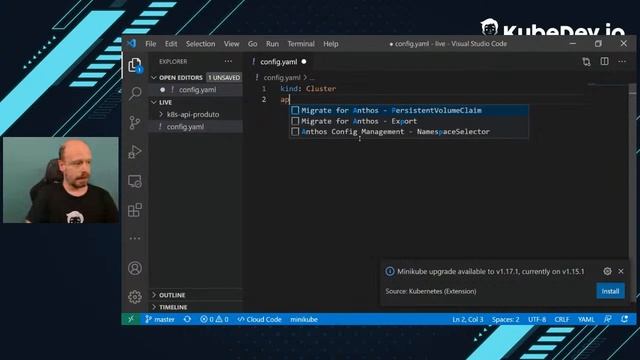Choose Migrate for Anthos - PersistentVolumeClaim suggestion
Viewport: 640px width, 360px height.
pyautogui.click(x=409, y=110)
